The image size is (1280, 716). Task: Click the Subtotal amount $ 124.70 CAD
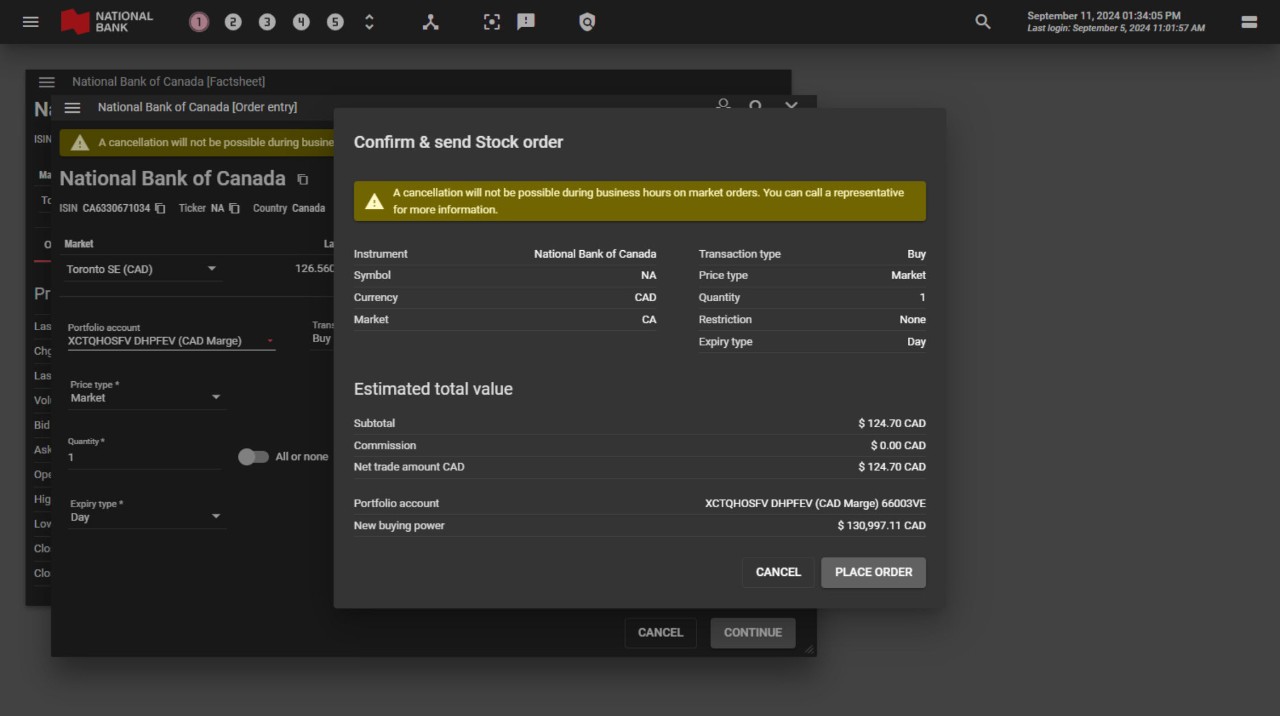[892, 423]
